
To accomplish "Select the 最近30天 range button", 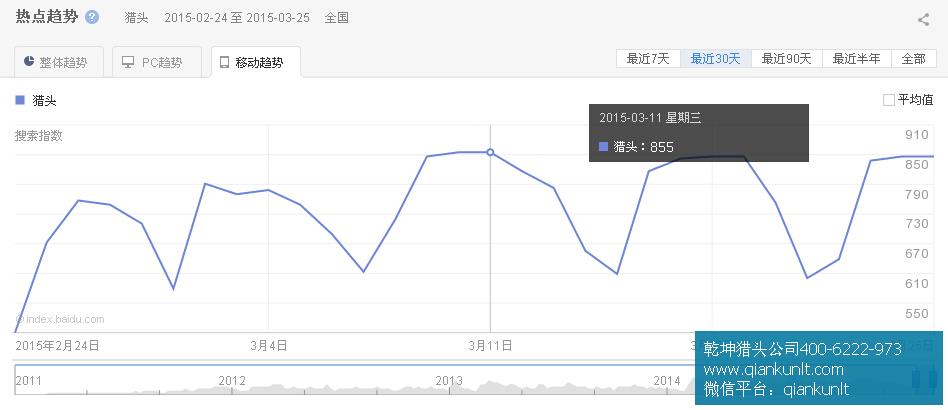I will tap(715, 58).
